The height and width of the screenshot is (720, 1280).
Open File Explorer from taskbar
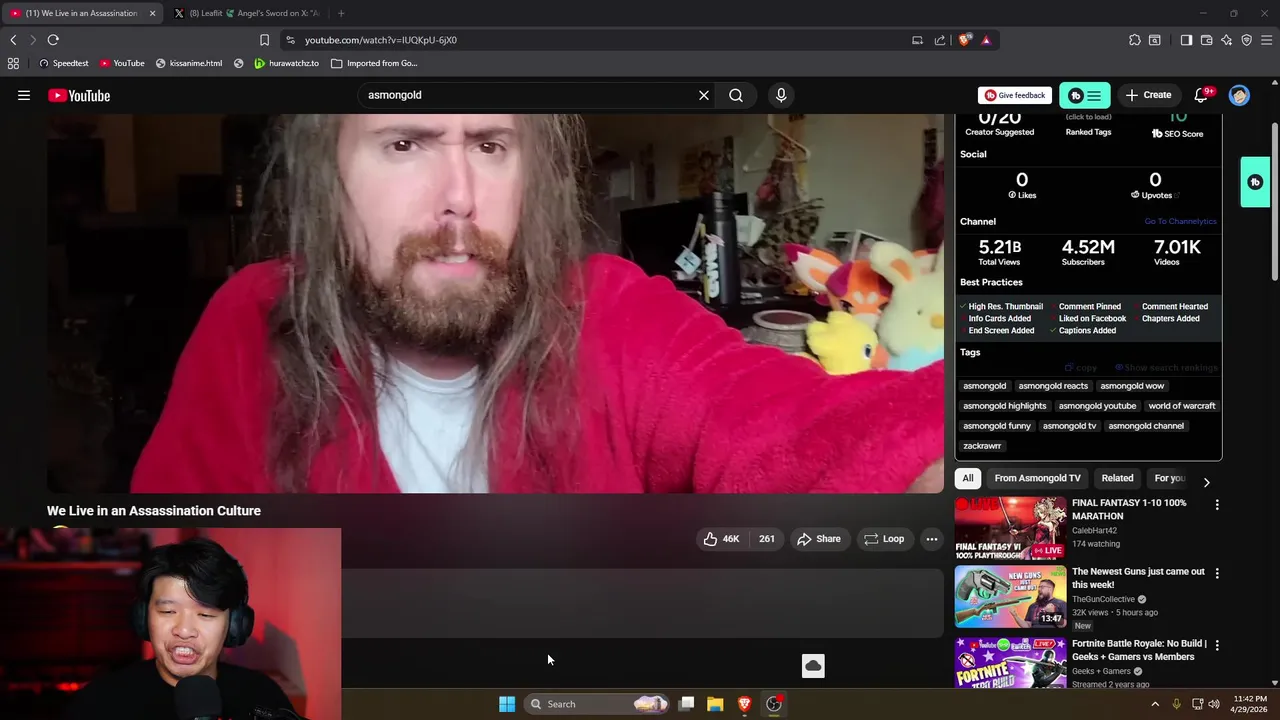click(715, 704)
